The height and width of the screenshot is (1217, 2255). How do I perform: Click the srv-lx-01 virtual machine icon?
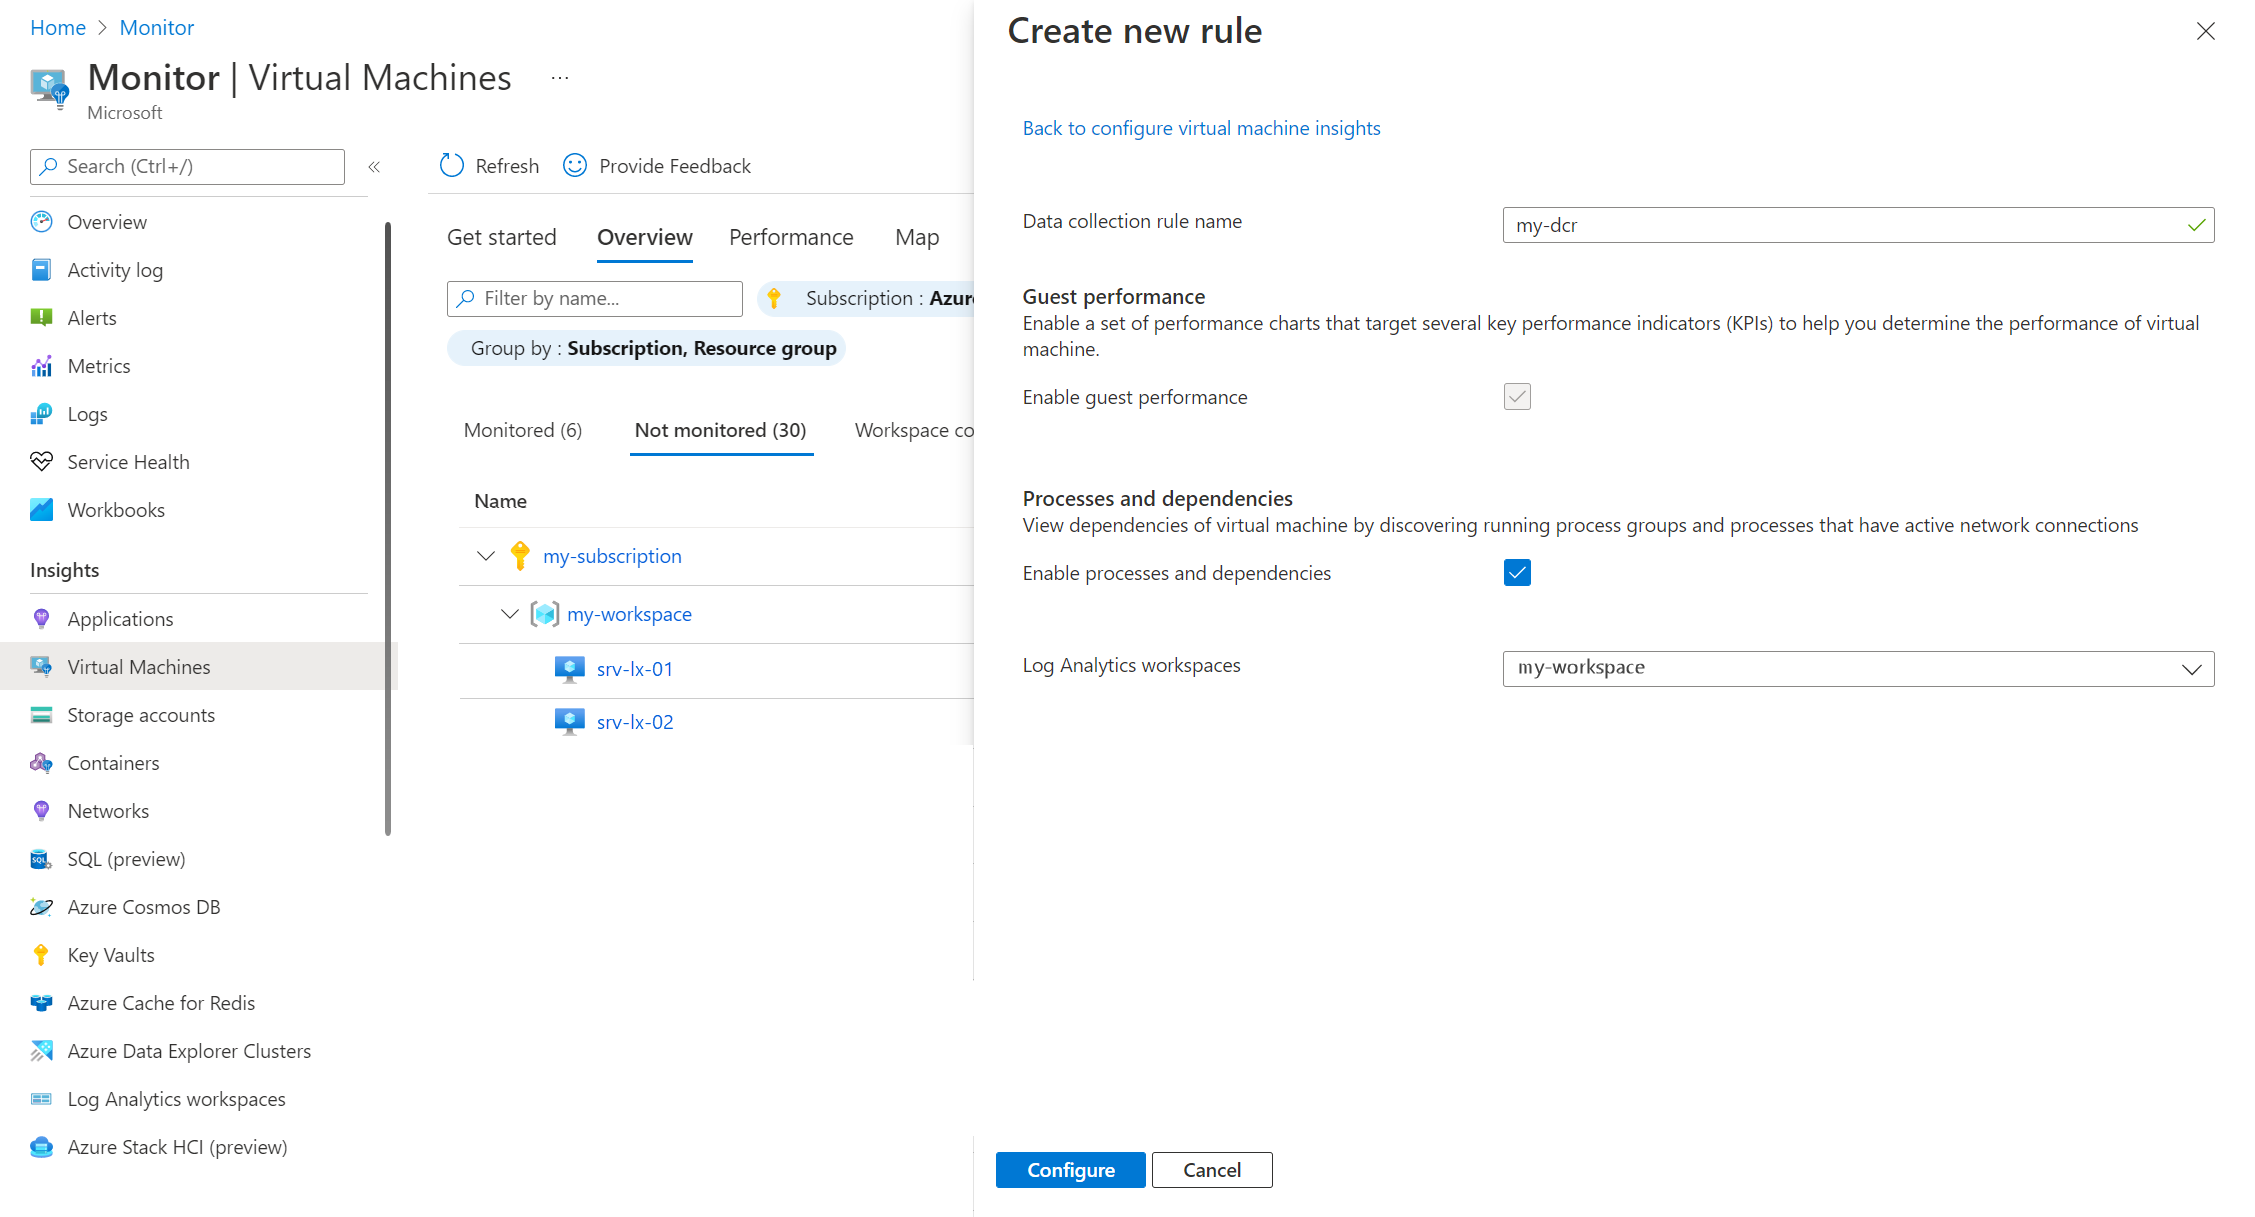tap(569, 669)
